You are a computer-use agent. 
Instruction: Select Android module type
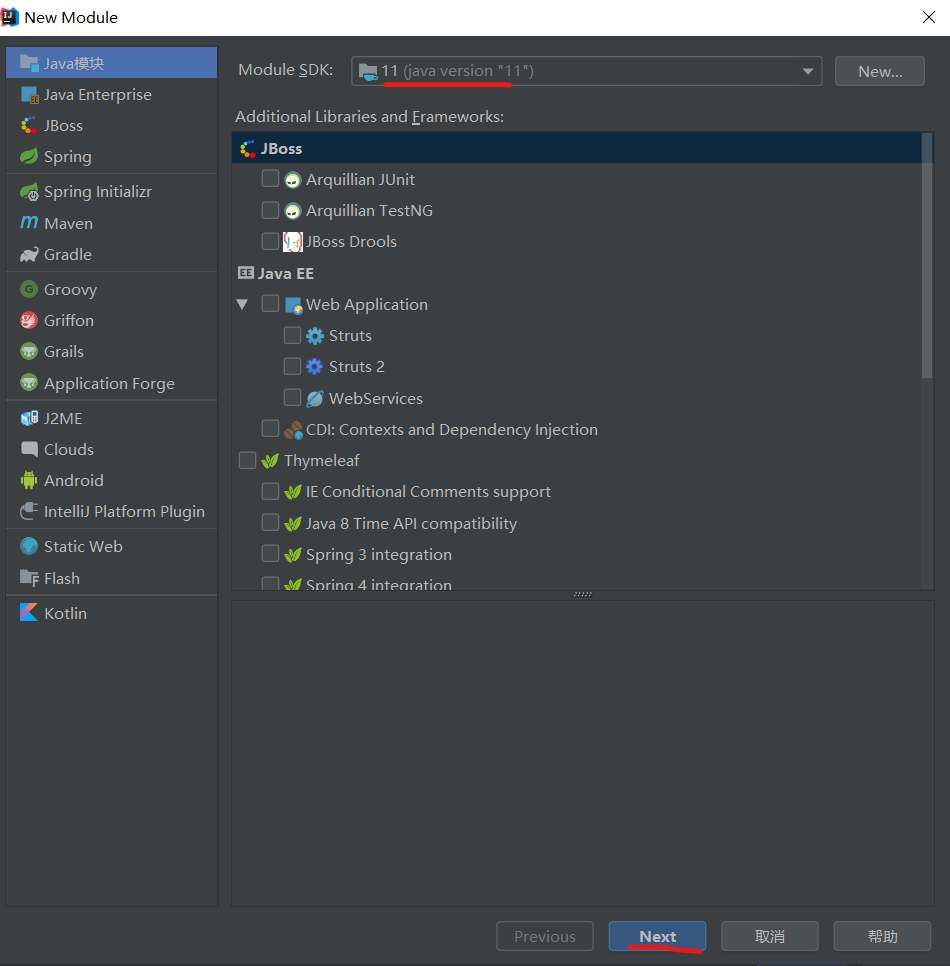click(x=112, y=480)
